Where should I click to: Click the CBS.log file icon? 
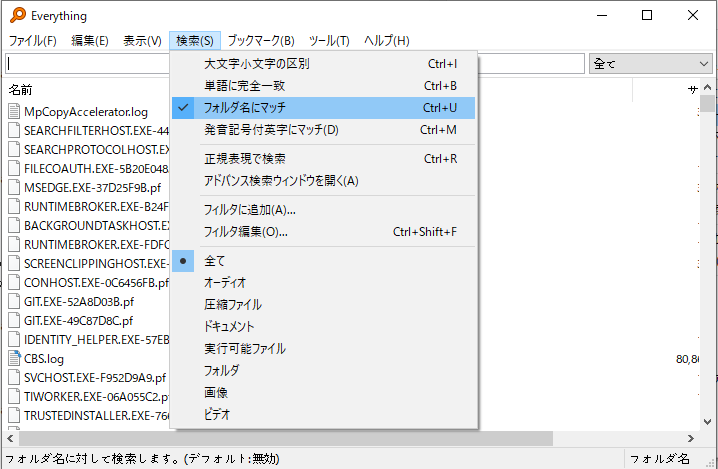pos(14,359)
